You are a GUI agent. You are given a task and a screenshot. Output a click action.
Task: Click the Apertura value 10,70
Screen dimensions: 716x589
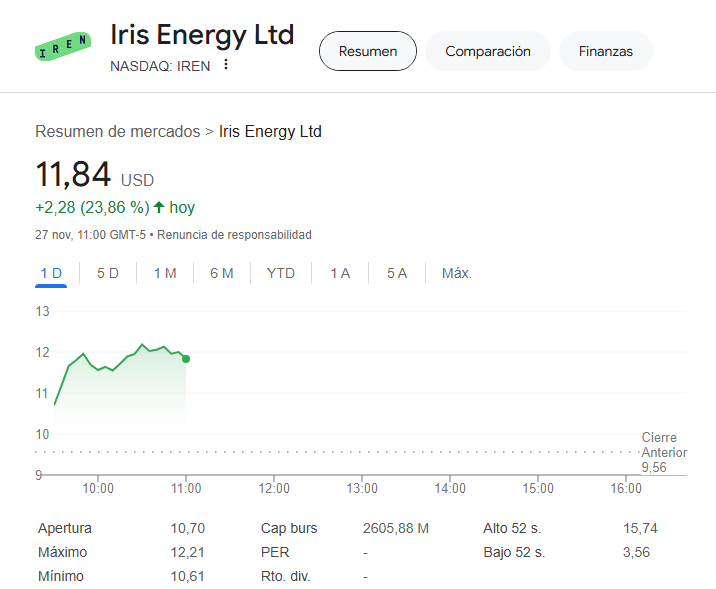click(188, 528)
